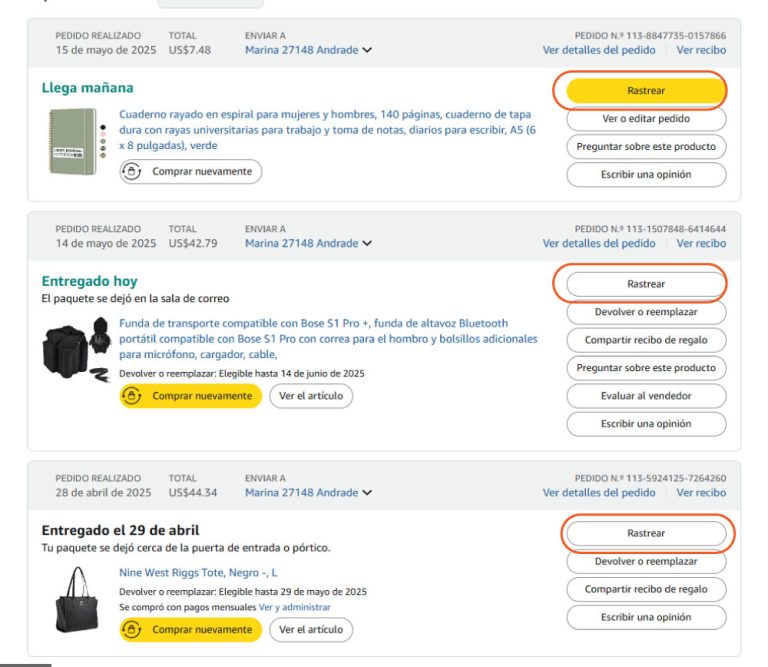Screen dimensions: 768x667
Task: Click yellow Rastrear button for notebook order
Action: 646,91
